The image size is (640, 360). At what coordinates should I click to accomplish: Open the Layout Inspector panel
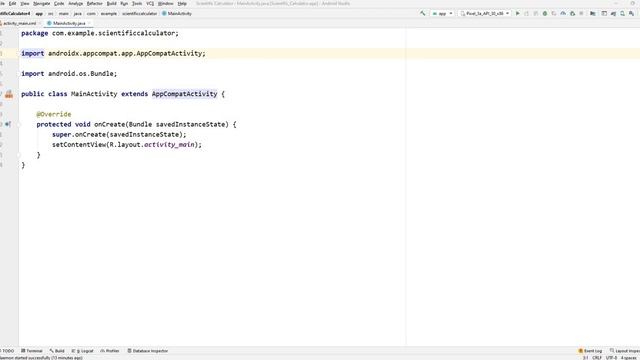[x=624, y=351]
